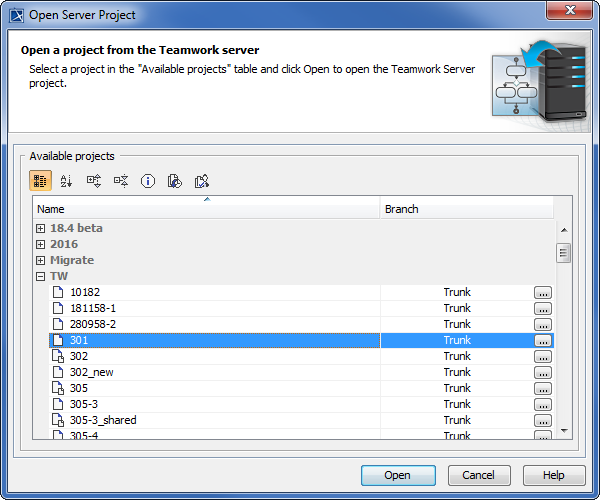Toggle the category view toolbar icon

coord(40,181)
